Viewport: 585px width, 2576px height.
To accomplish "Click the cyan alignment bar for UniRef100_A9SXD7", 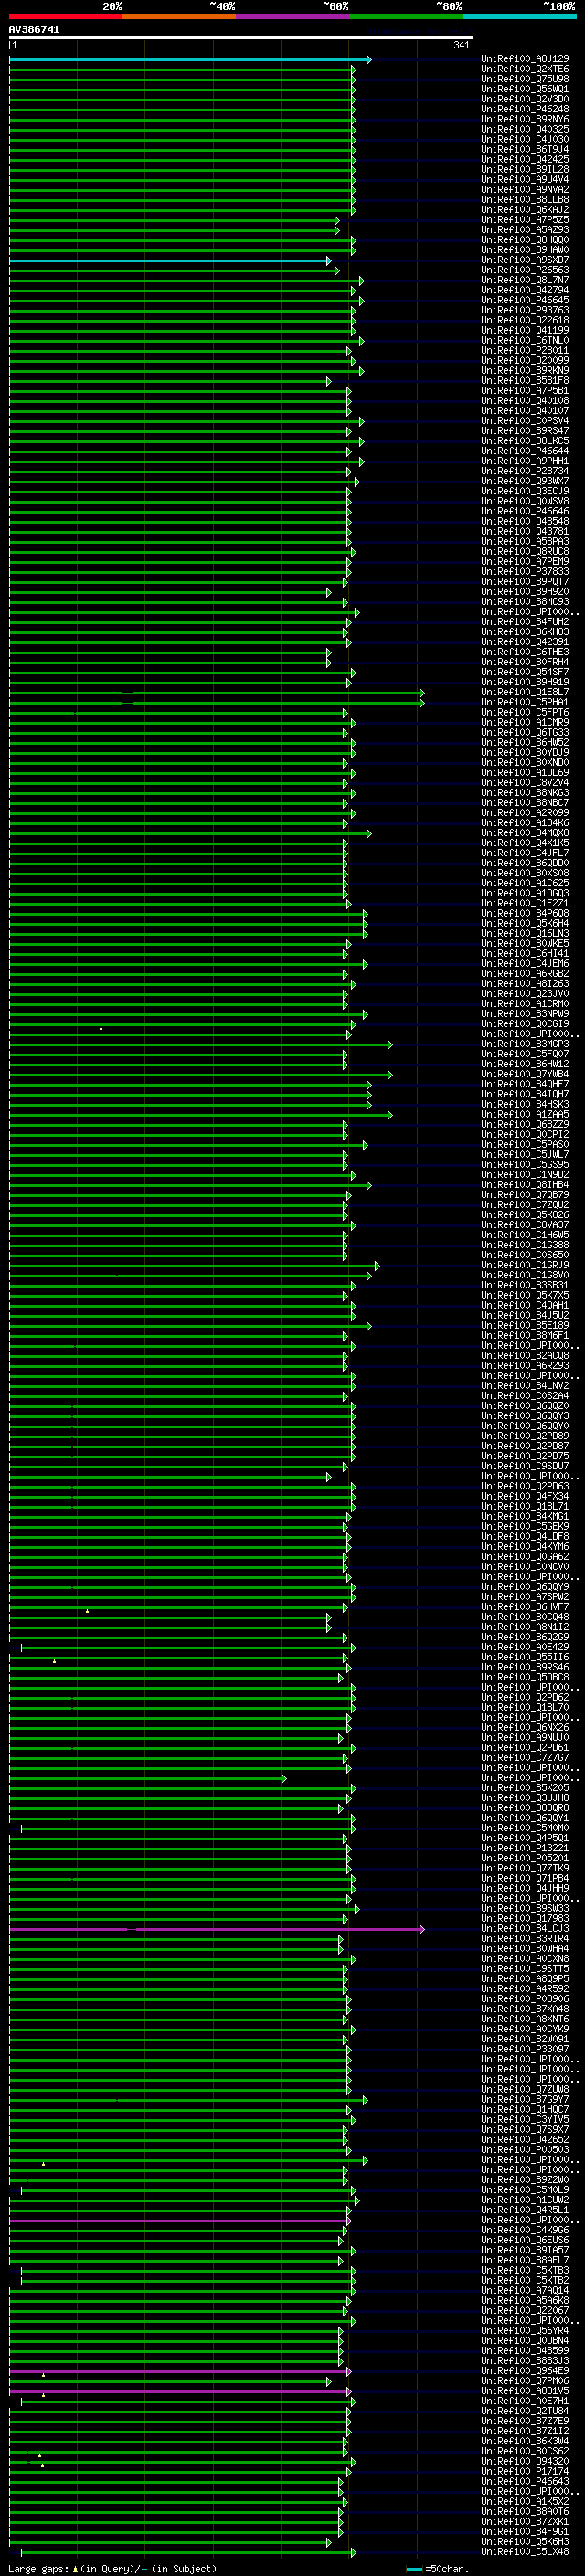I will point(170,260).
